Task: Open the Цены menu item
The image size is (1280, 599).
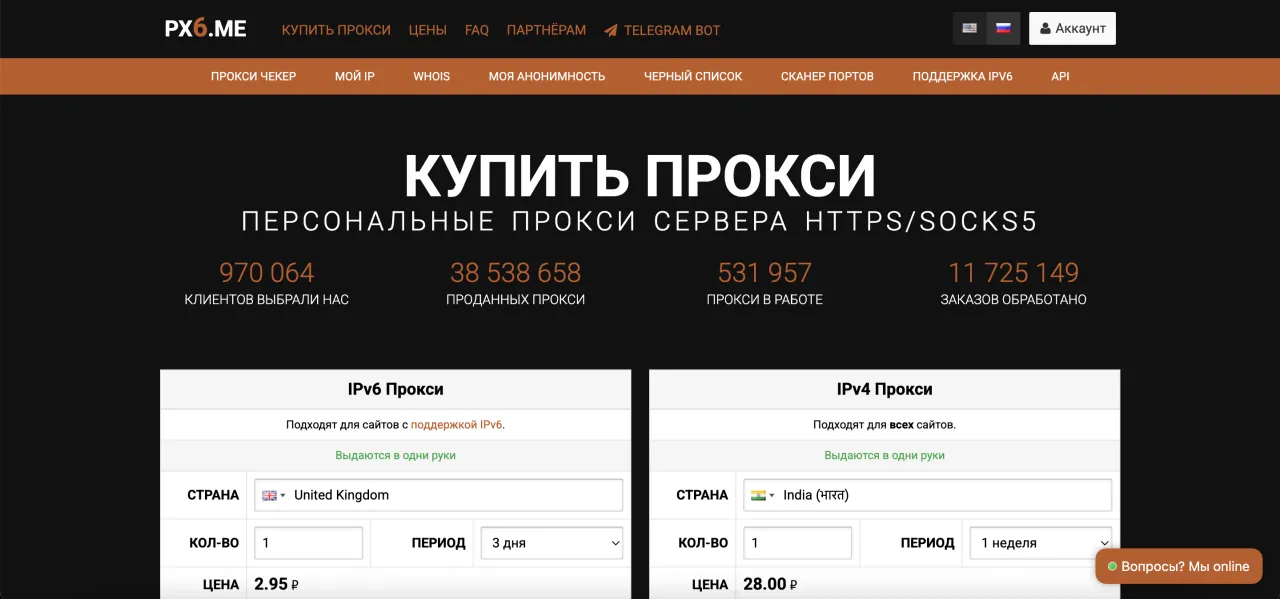Action: 428,30
